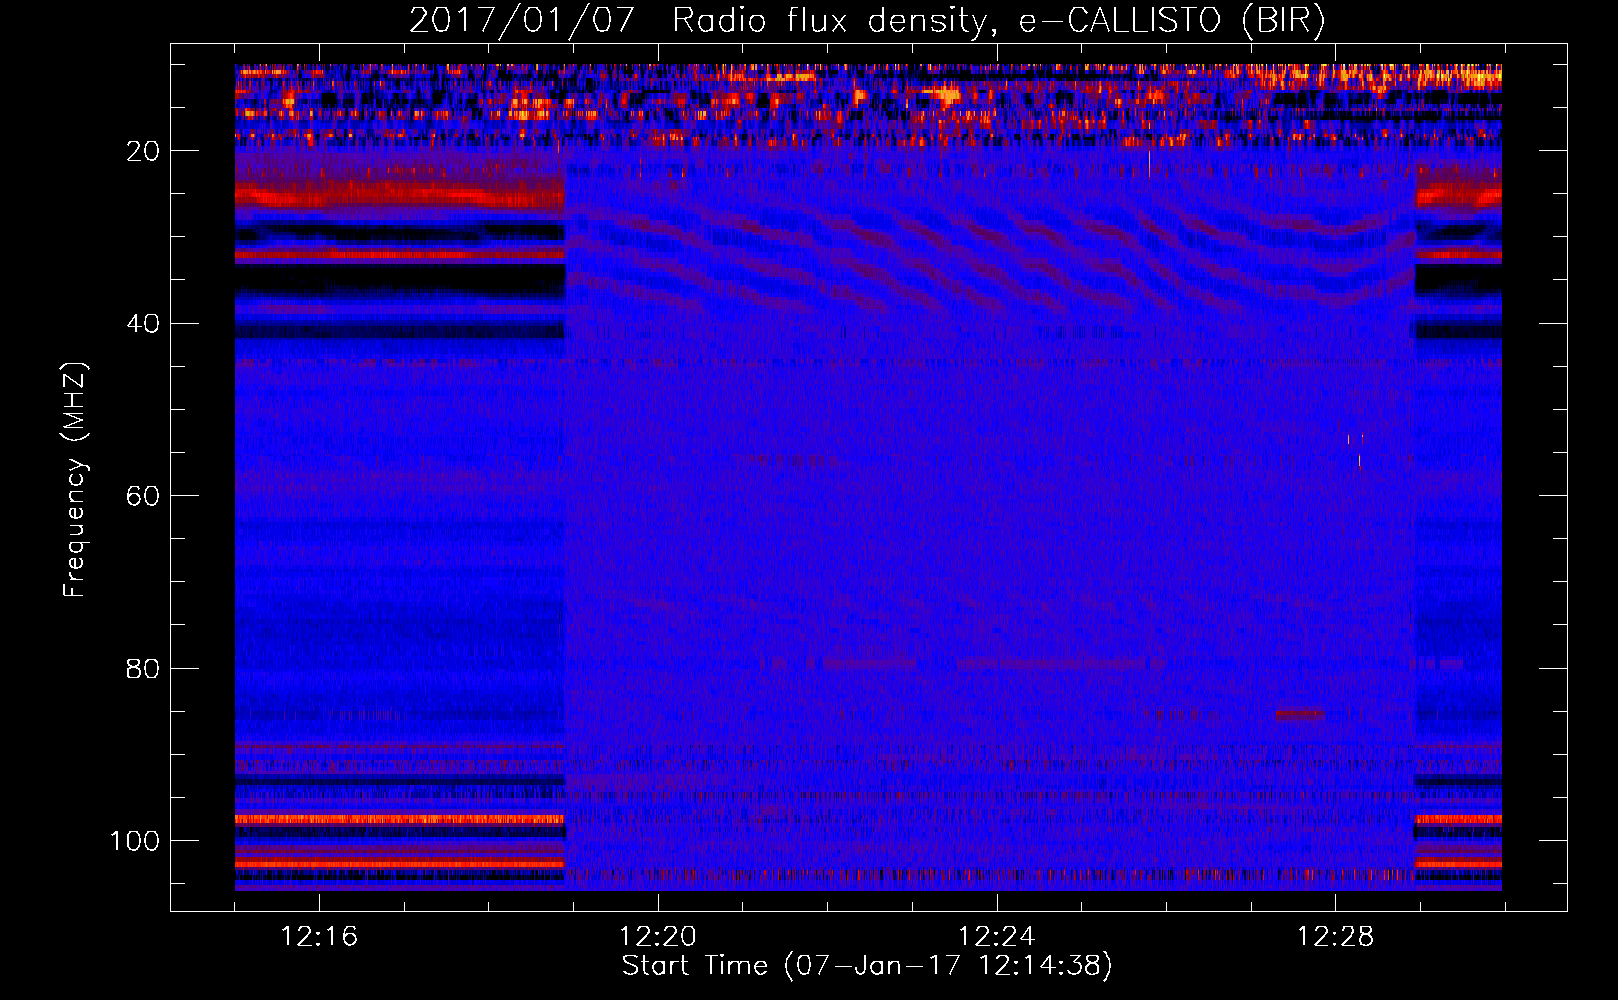Click the '12:20' time tick label
Image resolution: width=1618 pixels, height=1000 pixels.
(x=658, y=936)
